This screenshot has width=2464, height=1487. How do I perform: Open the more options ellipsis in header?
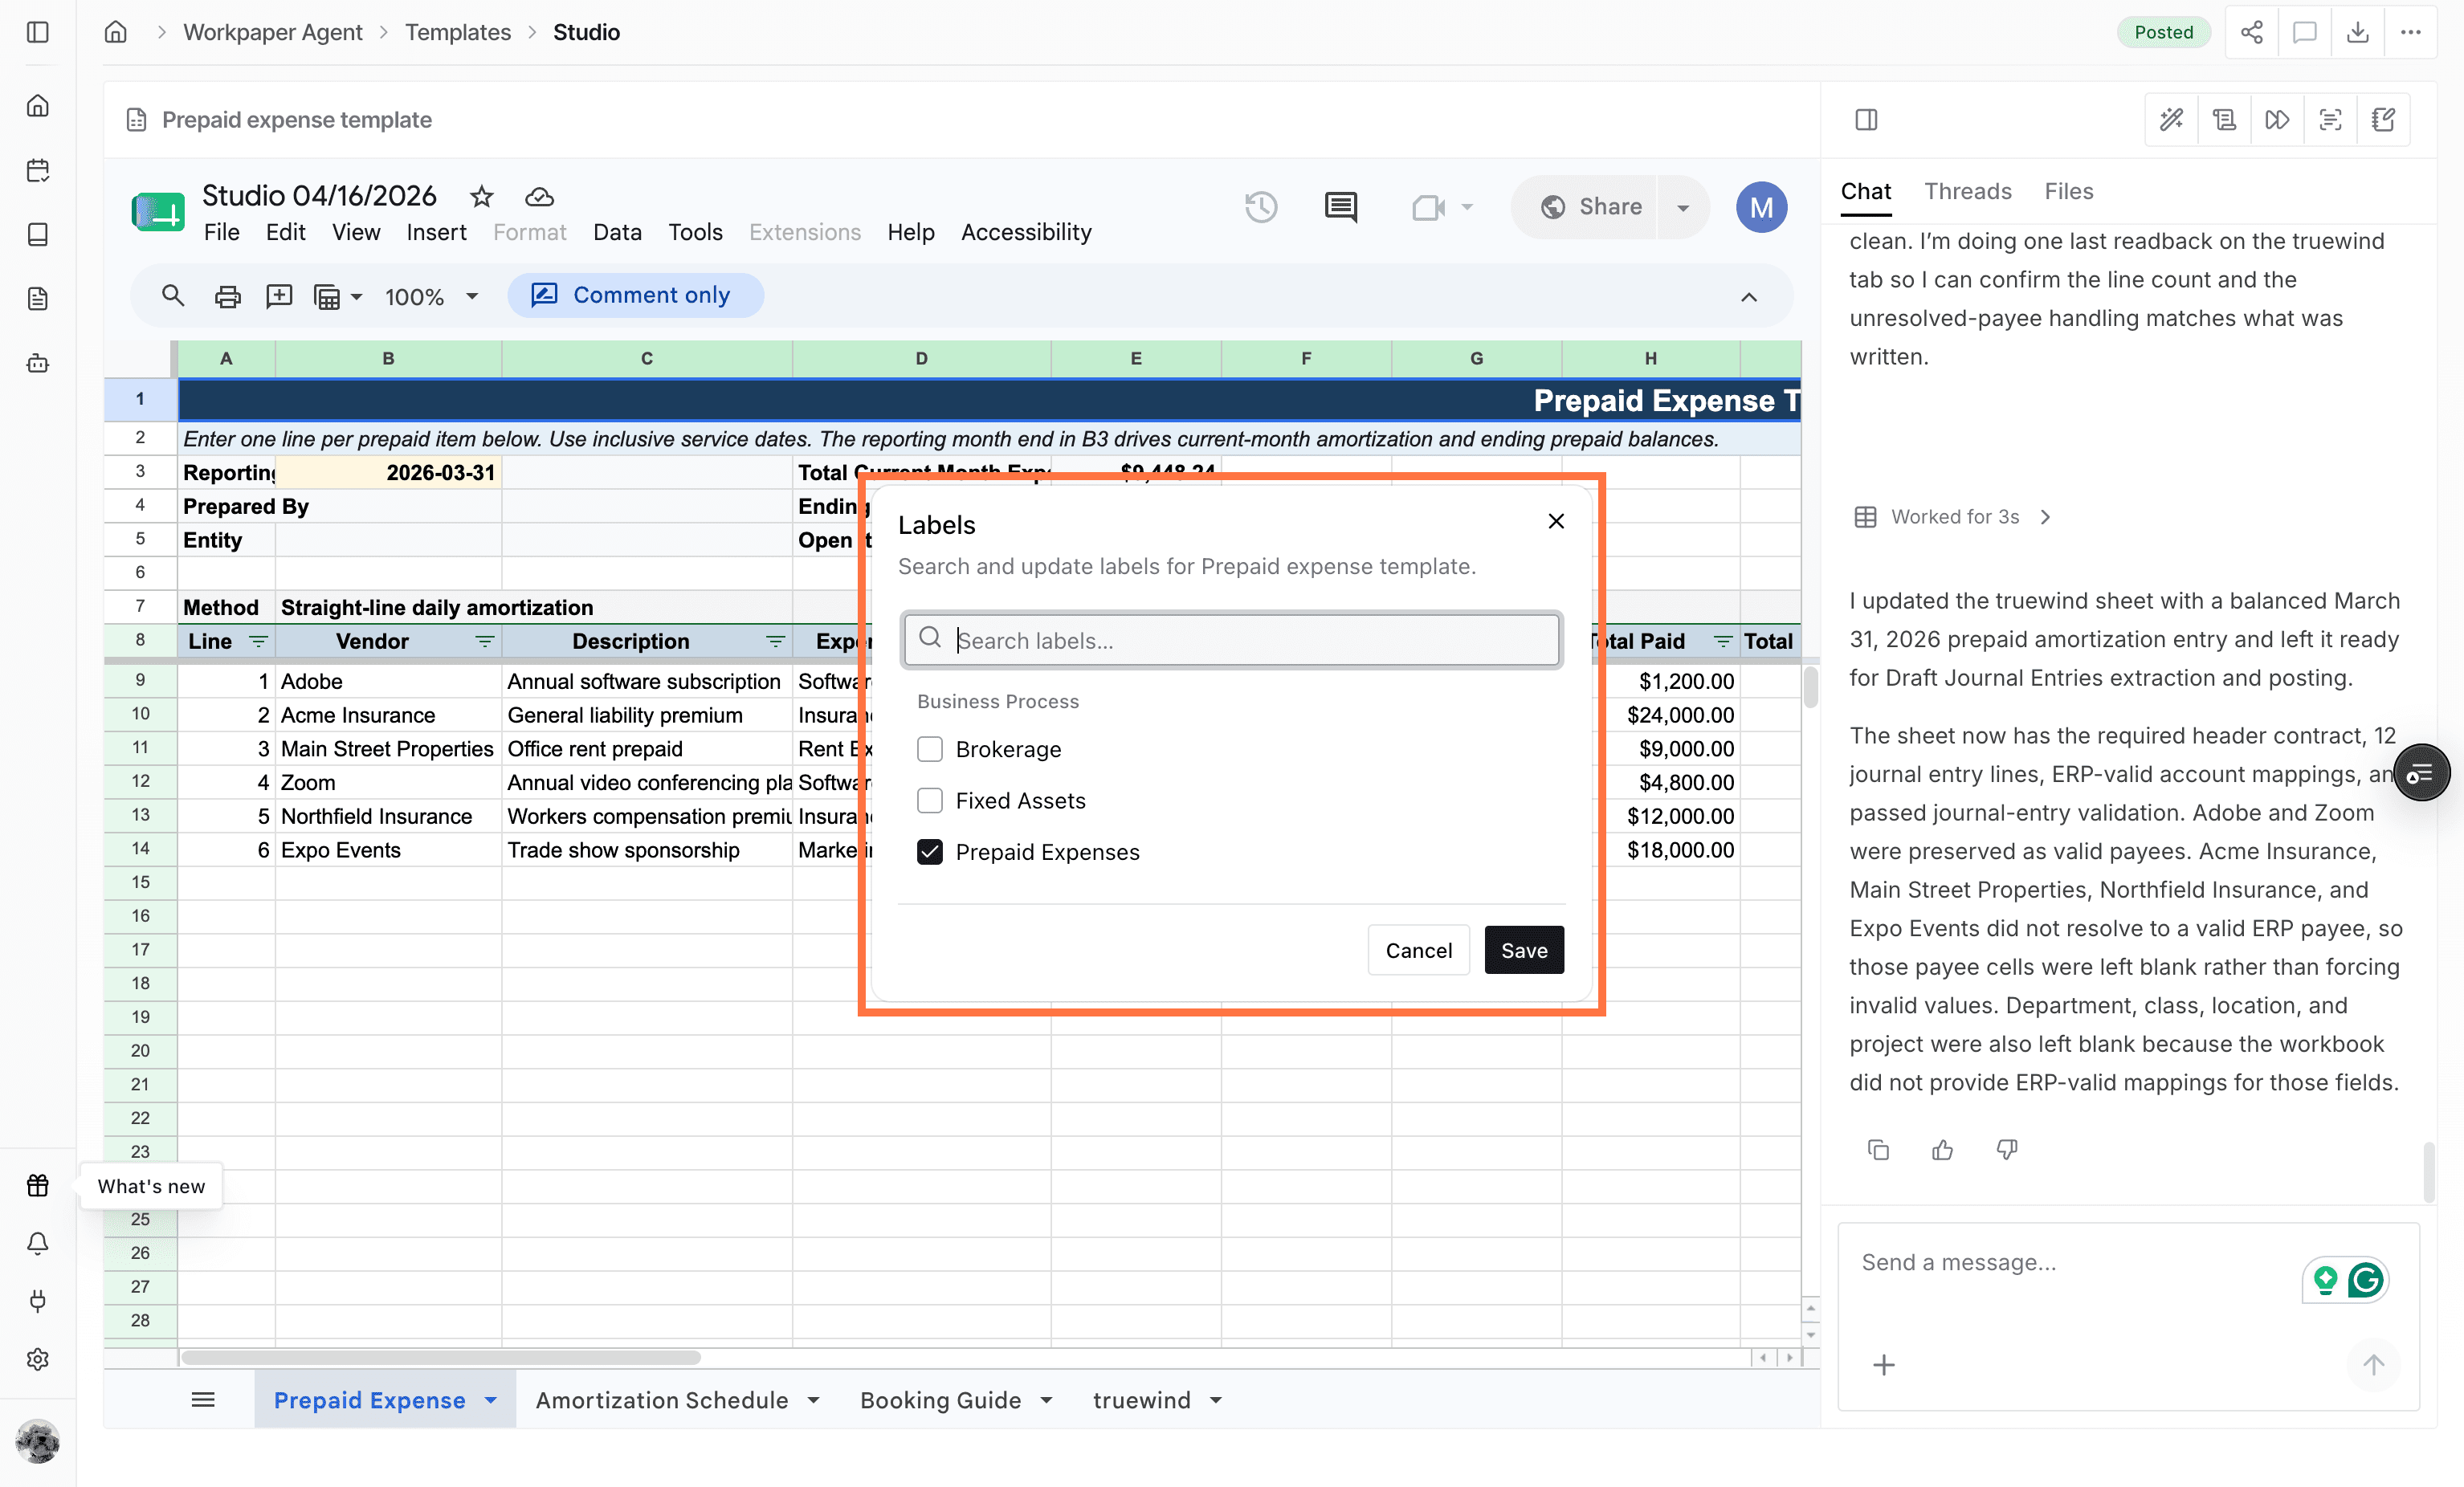tap(2410, 32)
